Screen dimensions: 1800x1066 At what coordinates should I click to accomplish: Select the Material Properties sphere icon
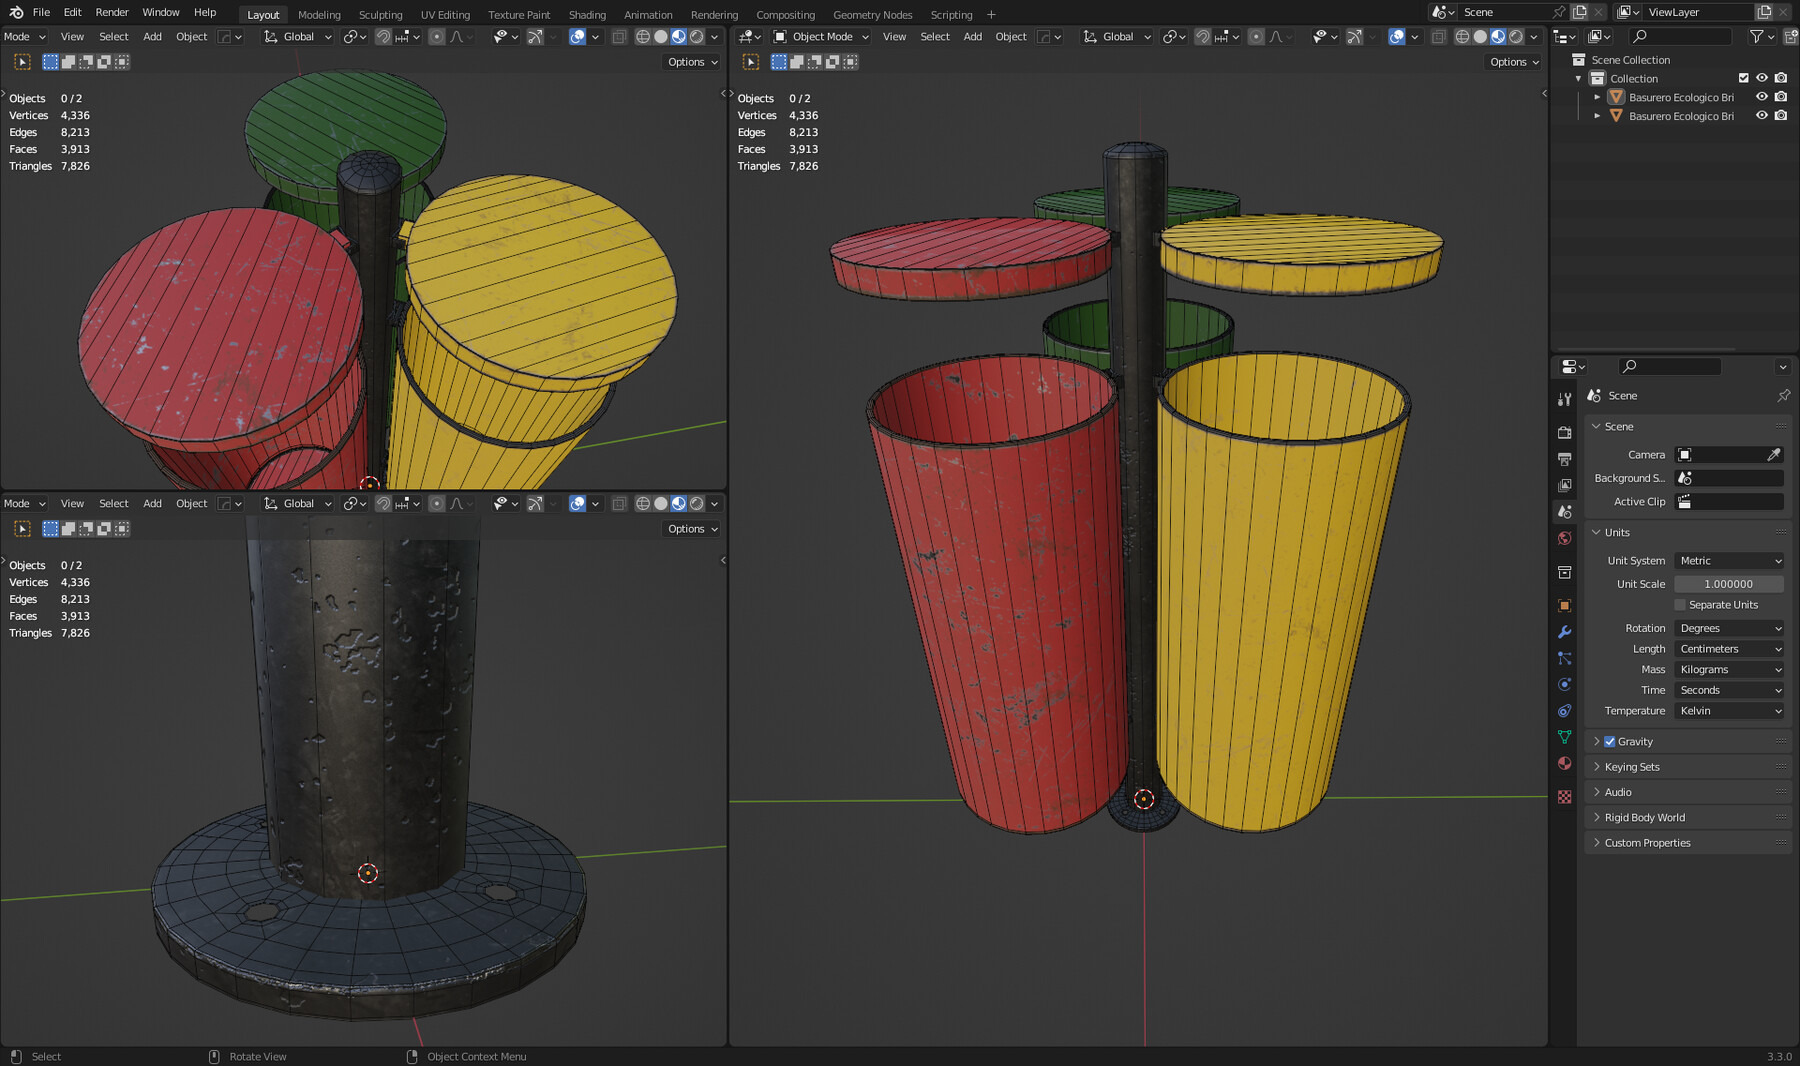point(1565,763)
